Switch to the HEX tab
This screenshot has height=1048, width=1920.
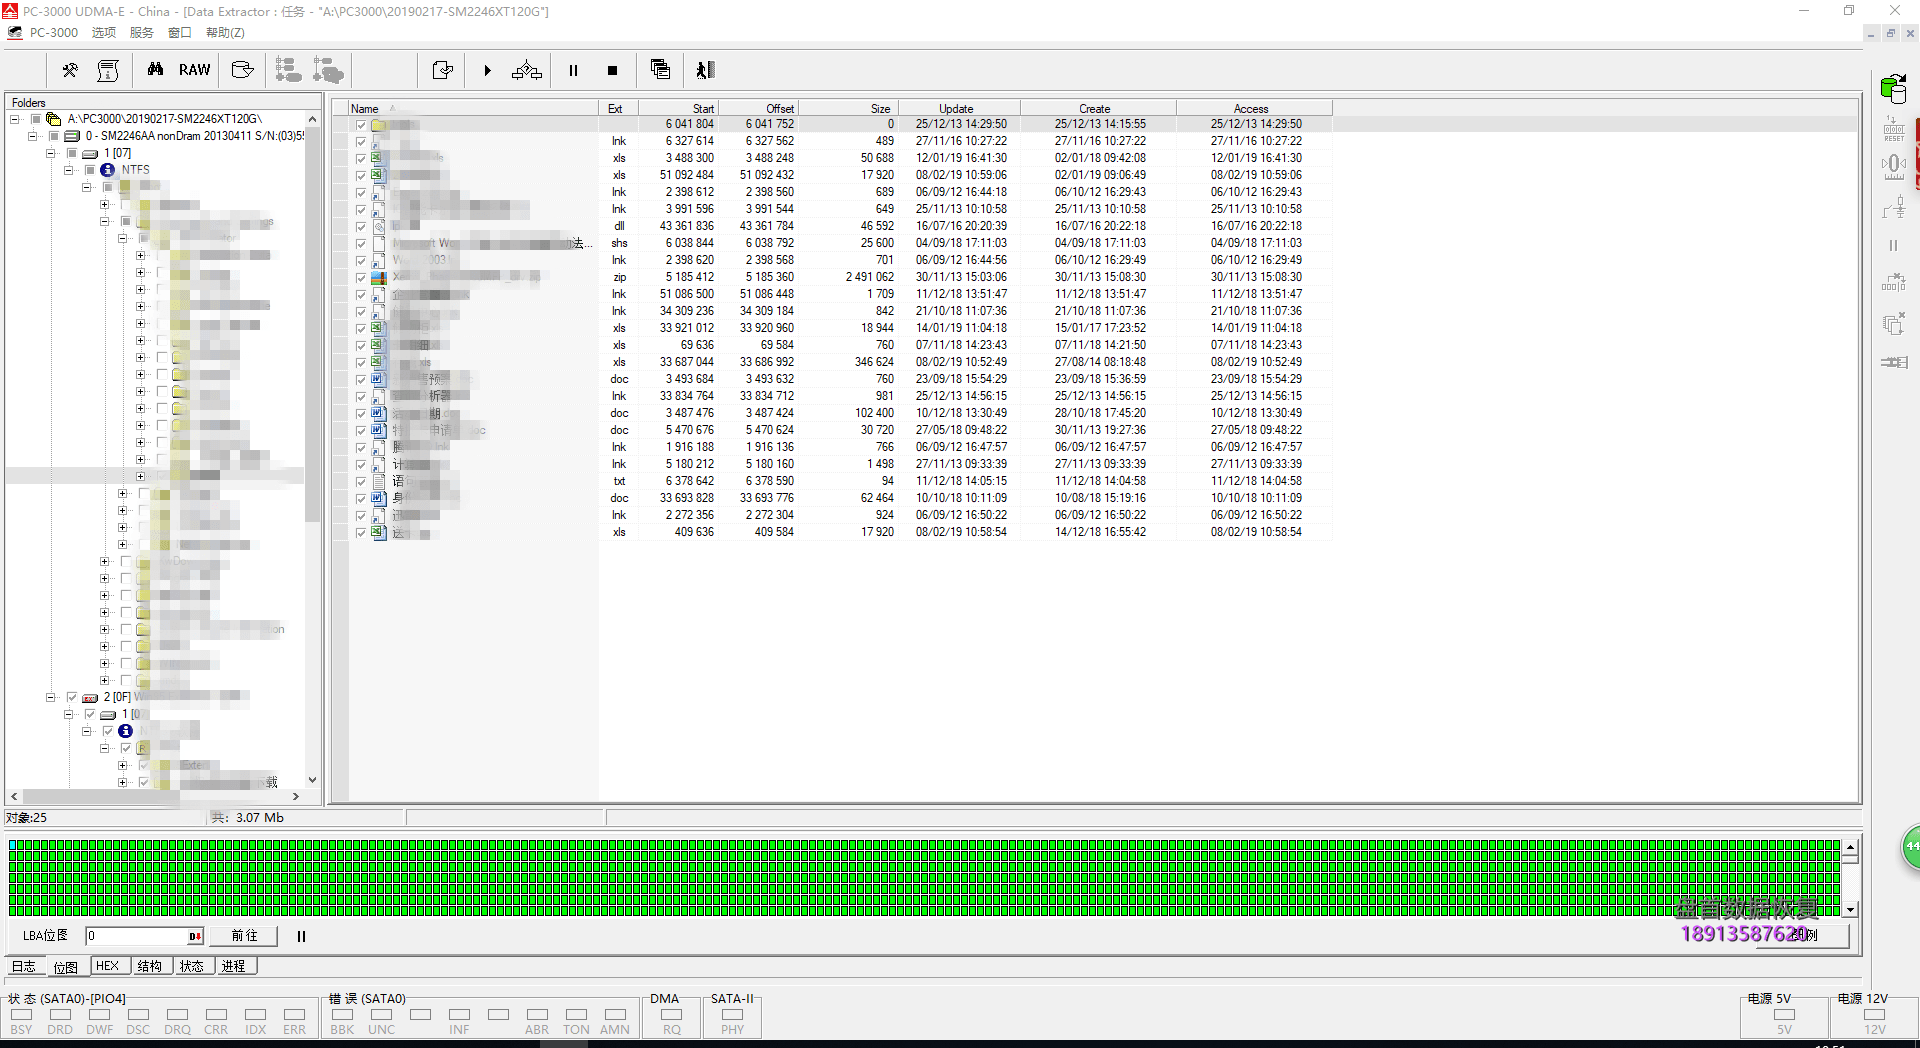click(108, 966)
